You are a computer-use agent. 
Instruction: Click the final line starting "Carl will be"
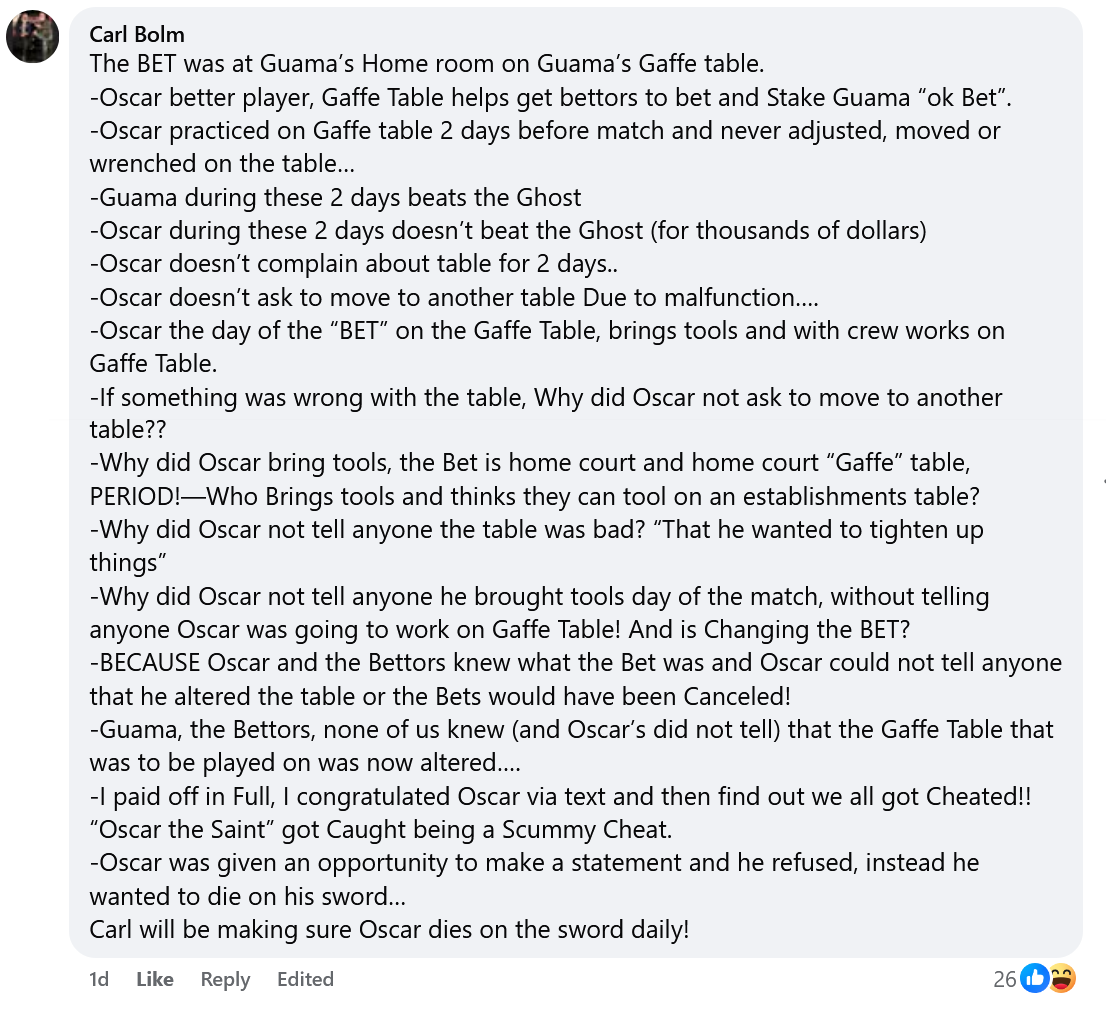tap(389, 929)
